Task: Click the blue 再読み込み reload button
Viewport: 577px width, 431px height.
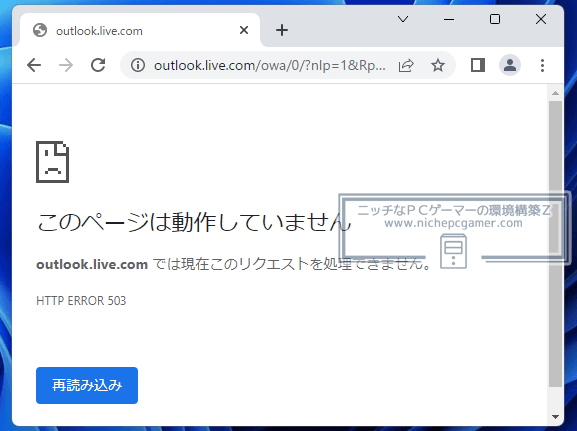Action: tap(87, 385)
